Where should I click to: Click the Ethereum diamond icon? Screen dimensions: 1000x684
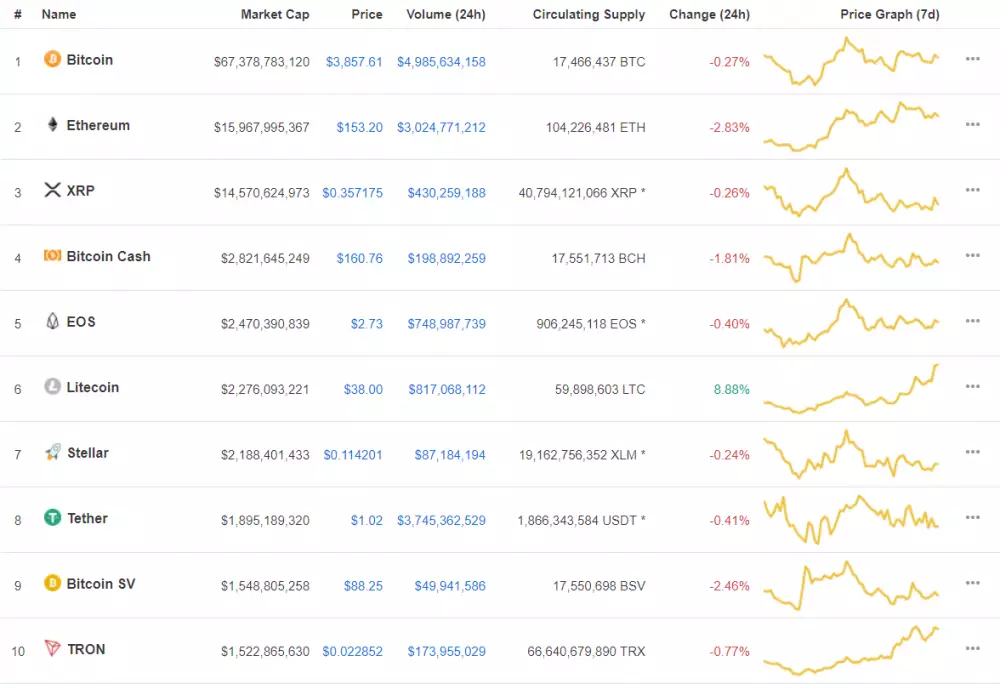[x=51, y=125]
